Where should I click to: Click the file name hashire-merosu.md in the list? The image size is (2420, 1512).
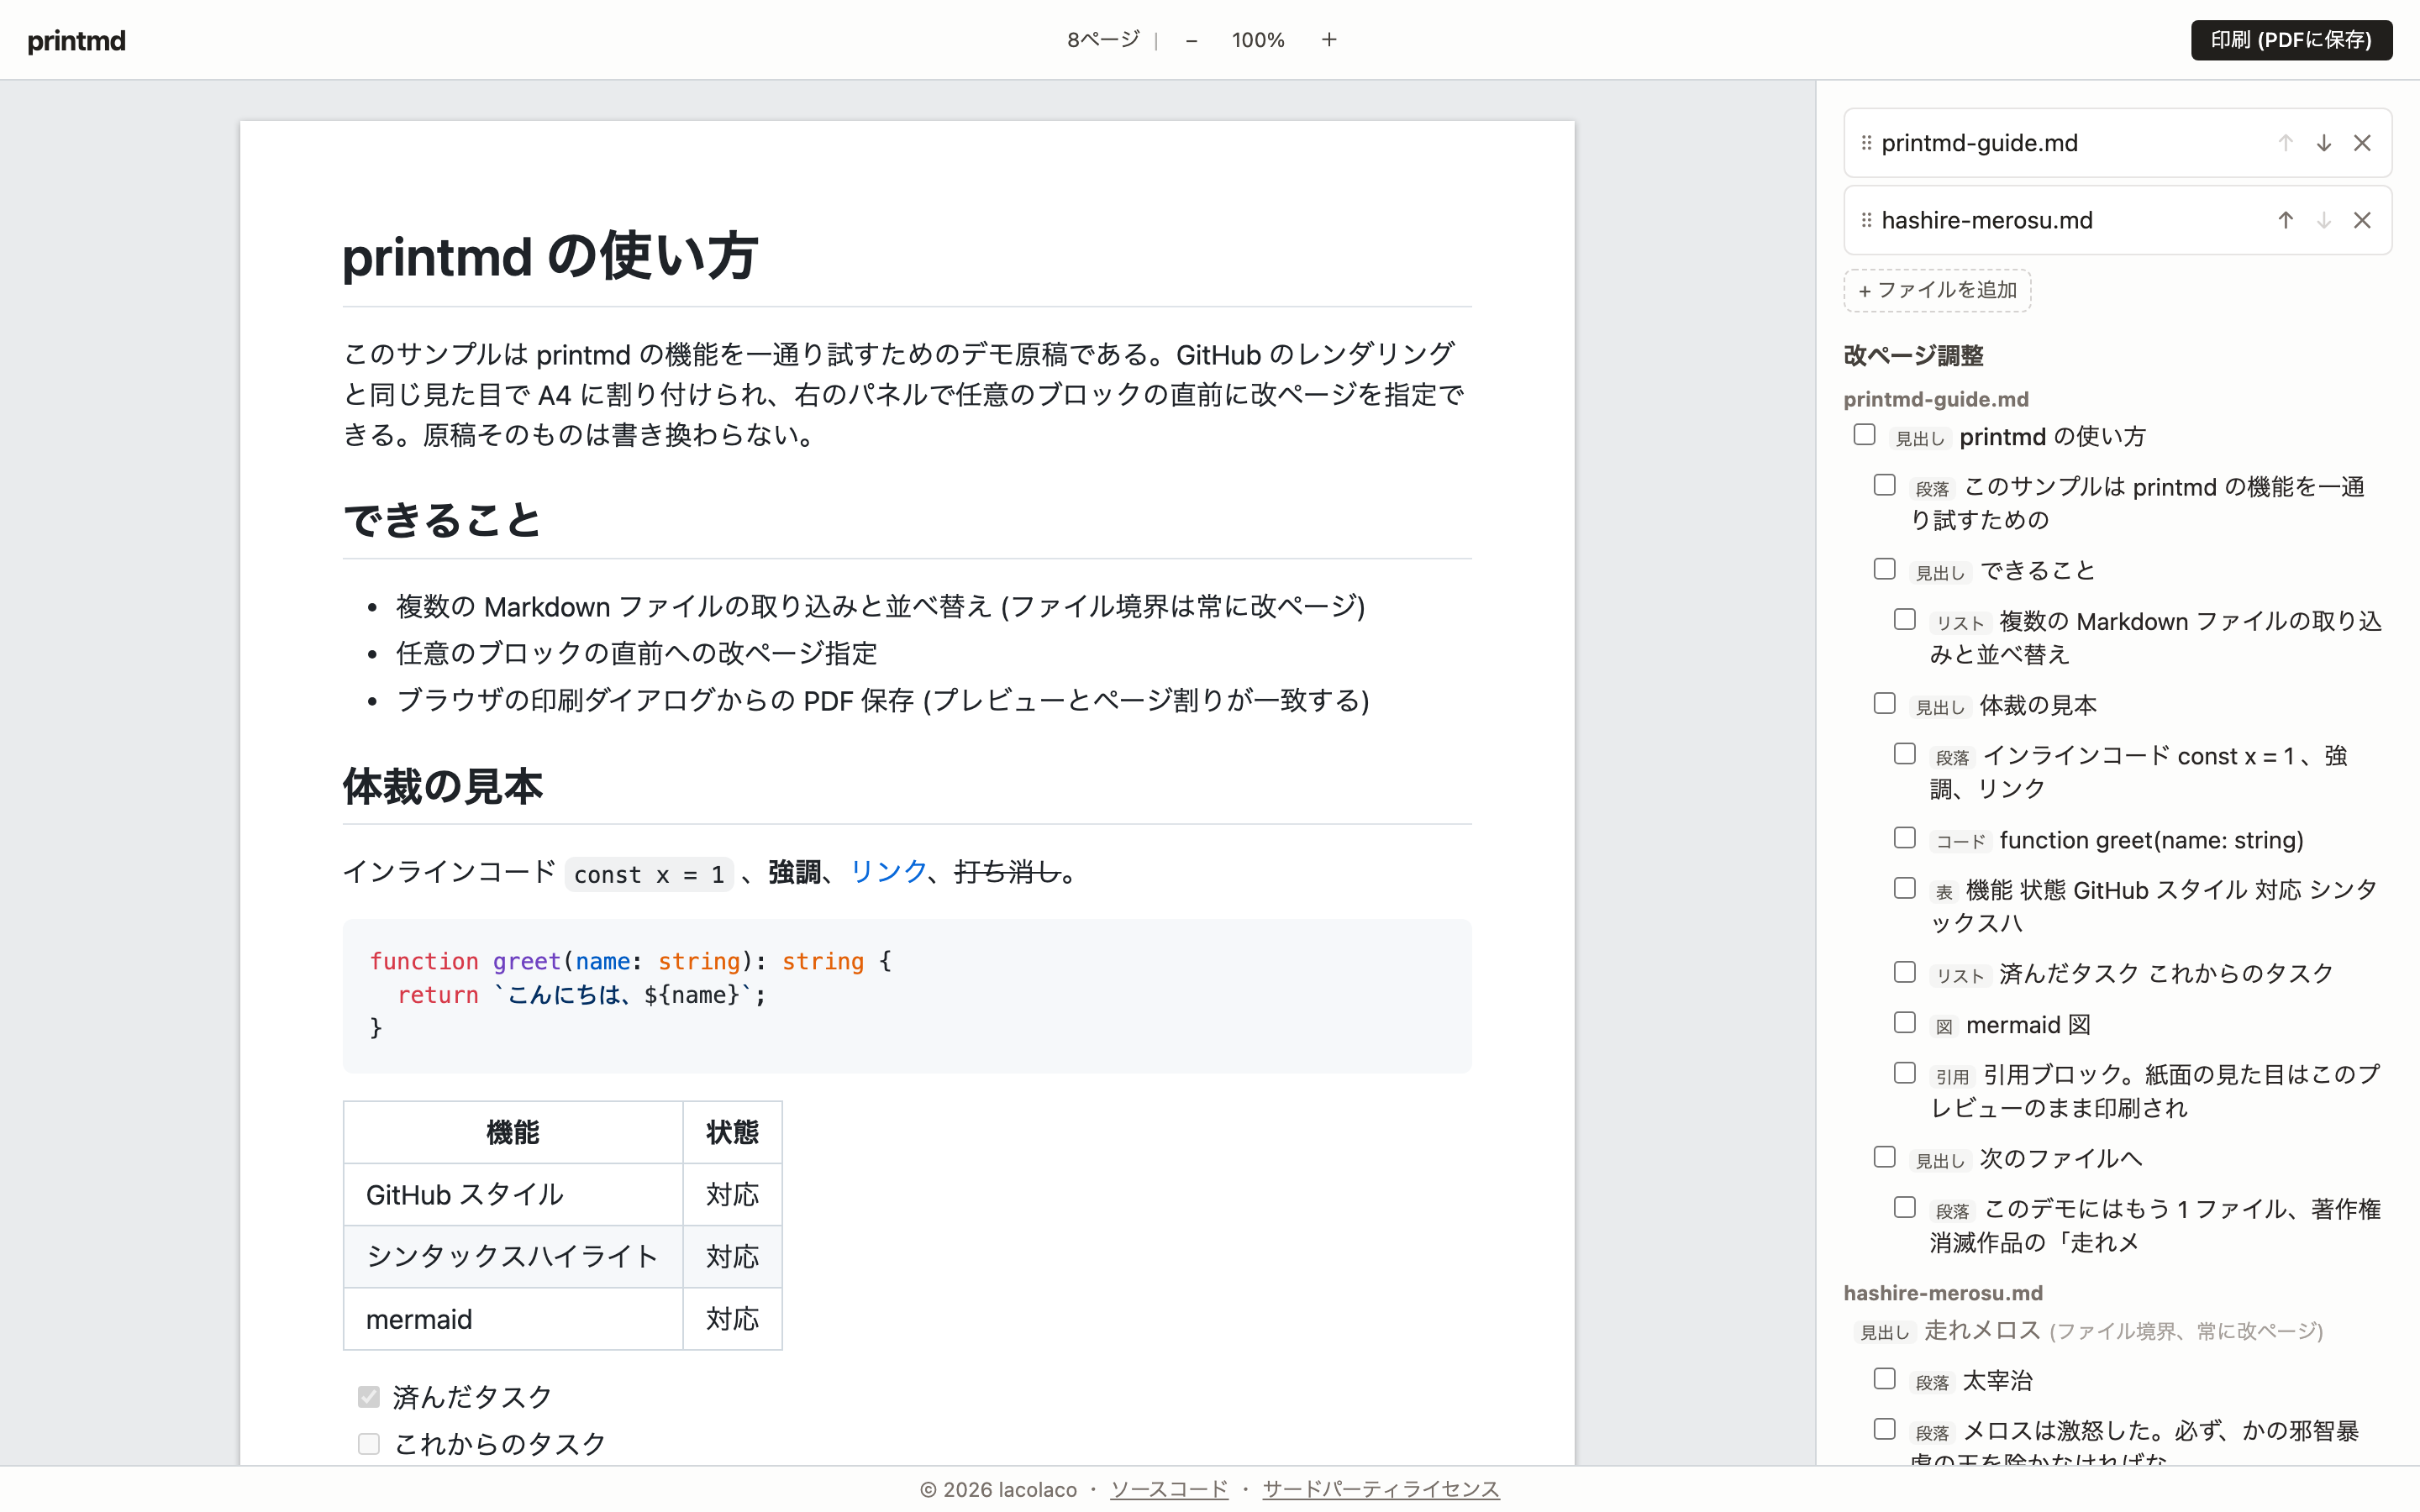click(1986, 220)
